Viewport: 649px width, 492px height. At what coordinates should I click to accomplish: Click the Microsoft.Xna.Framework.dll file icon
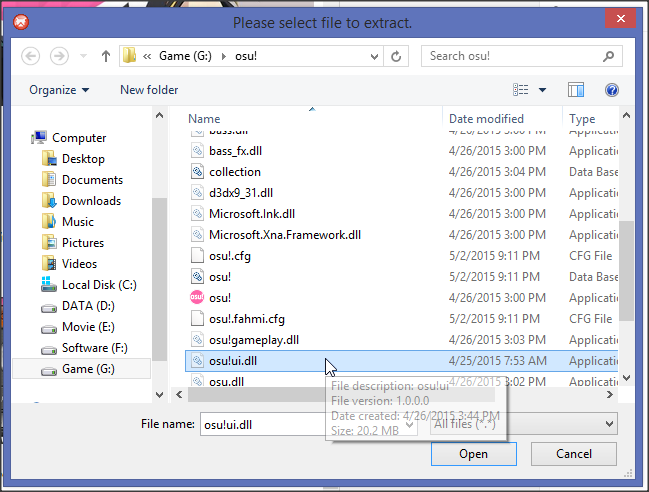click(197, 234)
